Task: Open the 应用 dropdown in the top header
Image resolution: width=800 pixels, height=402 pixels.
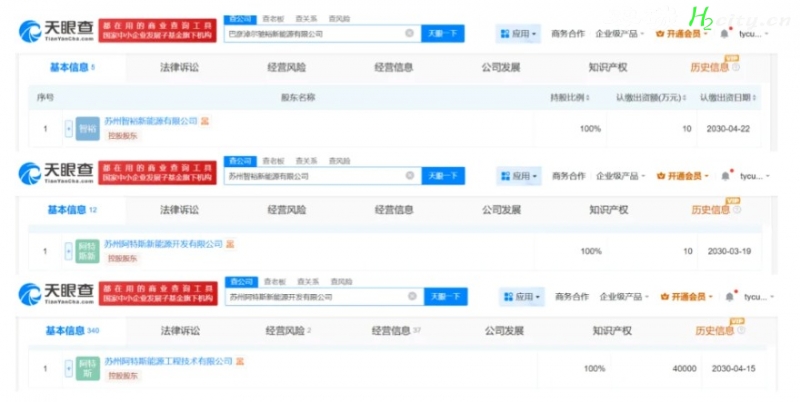Action: click(519, 33)
